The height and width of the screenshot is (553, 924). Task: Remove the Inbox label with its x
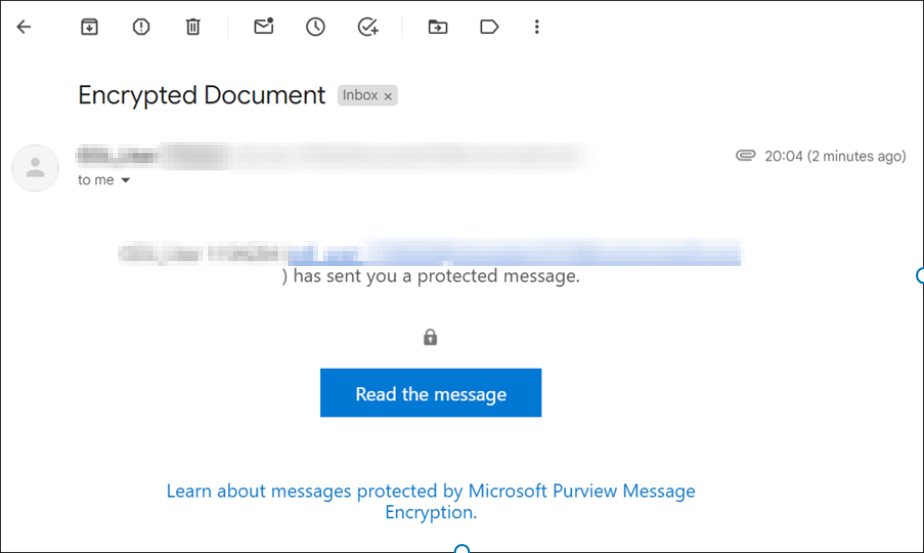[389, 96]
